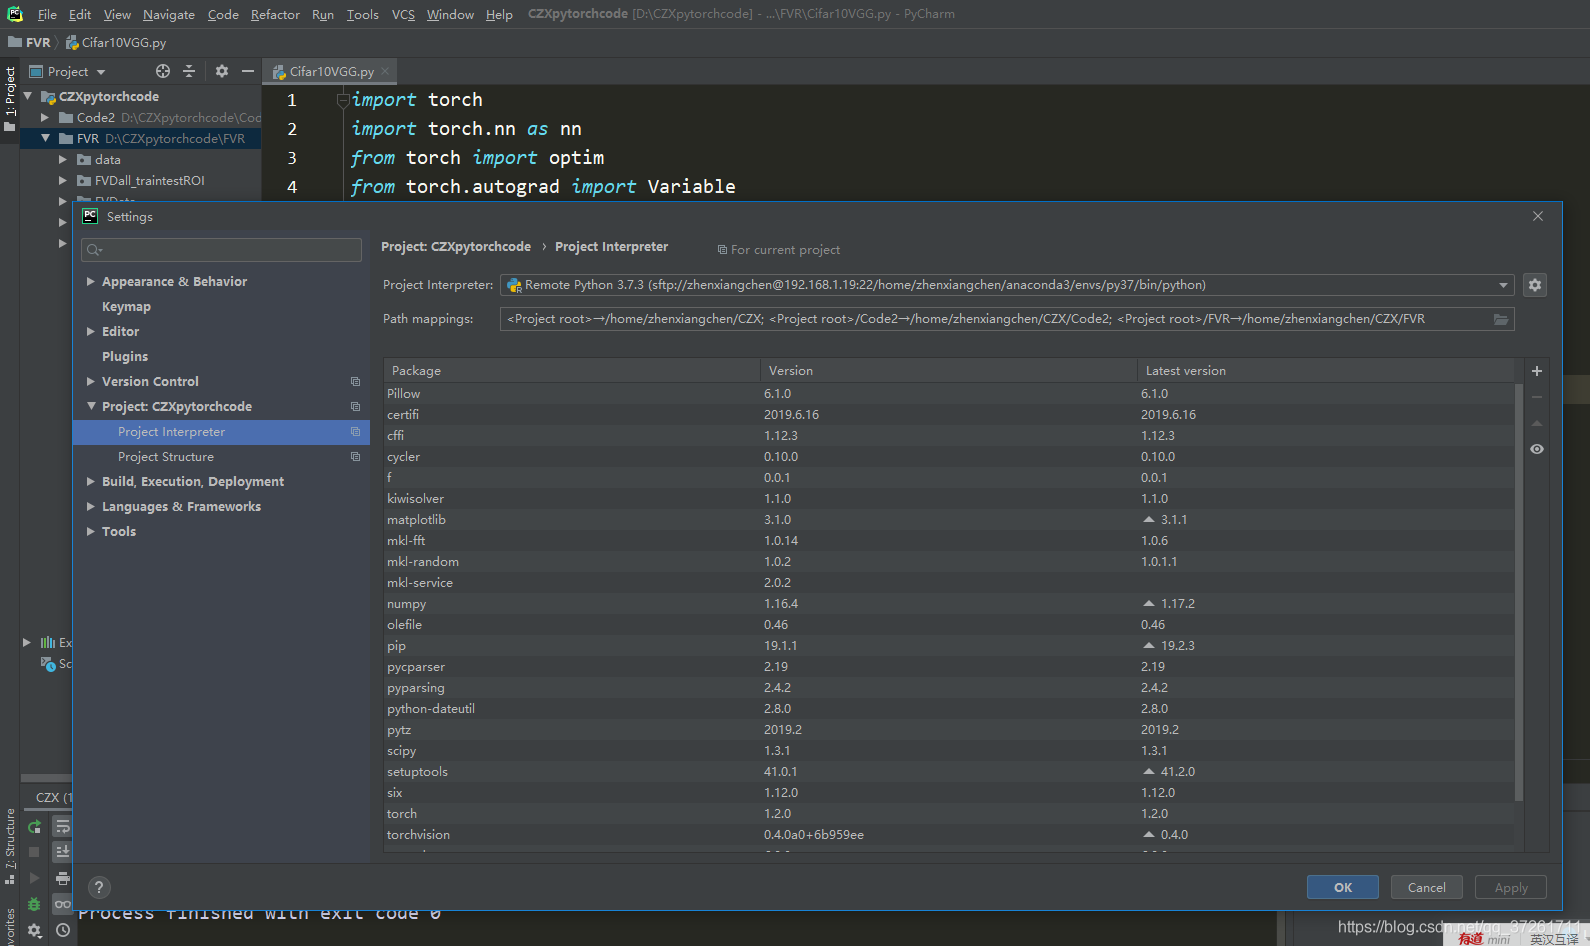This screenshot has height=946, width=1590.
Task: Open the File menu
Action: click(47, 14)
